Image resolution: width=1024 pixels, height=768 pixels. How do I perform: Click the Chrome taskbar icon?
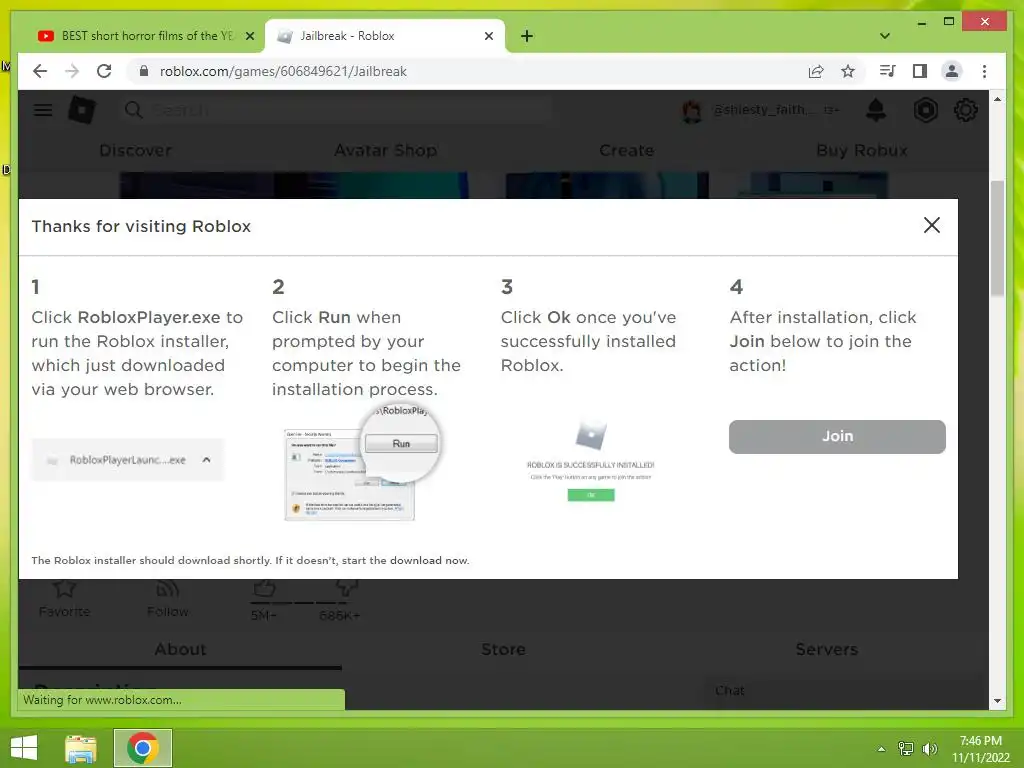(x=143, y=748)
